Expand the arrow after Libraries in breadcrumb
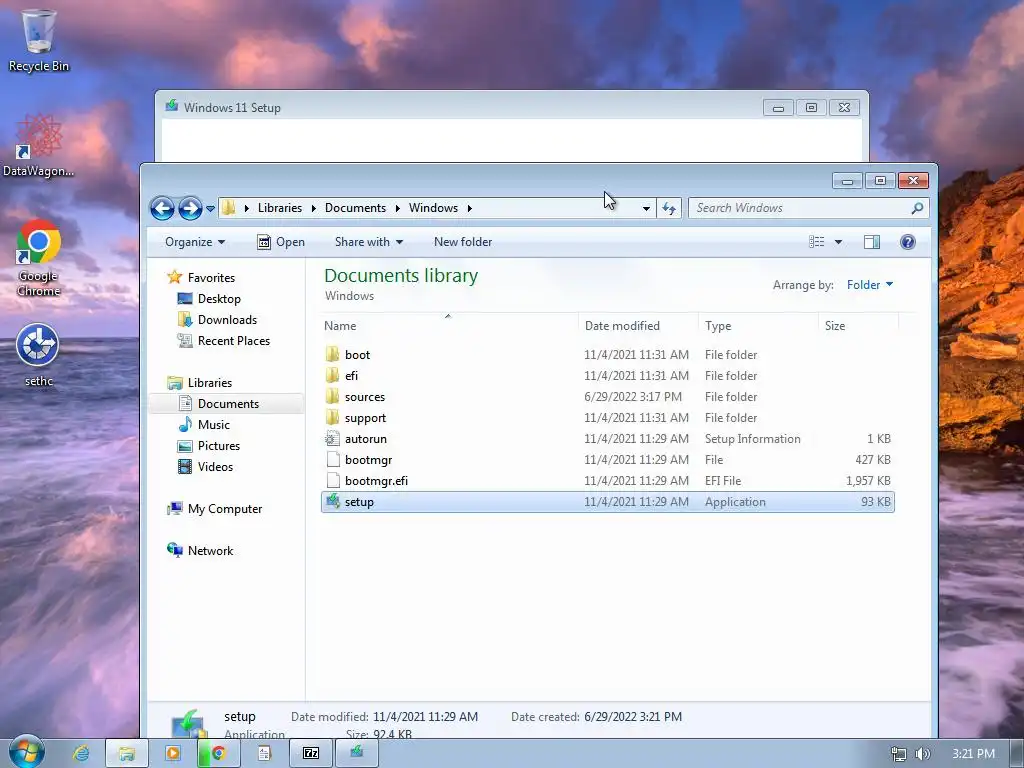The height and width of the screenshot is (768, 1024). (x=313, y=208)
